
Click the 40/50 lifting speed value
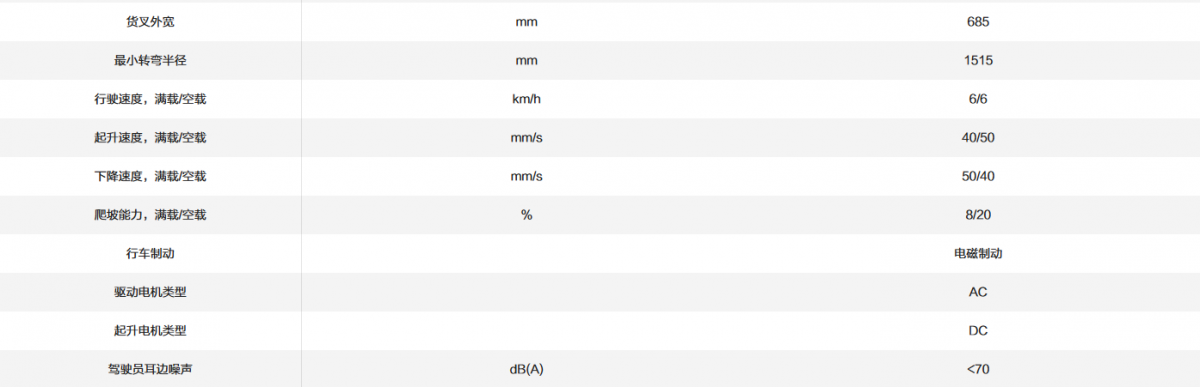tap(978, 137)
